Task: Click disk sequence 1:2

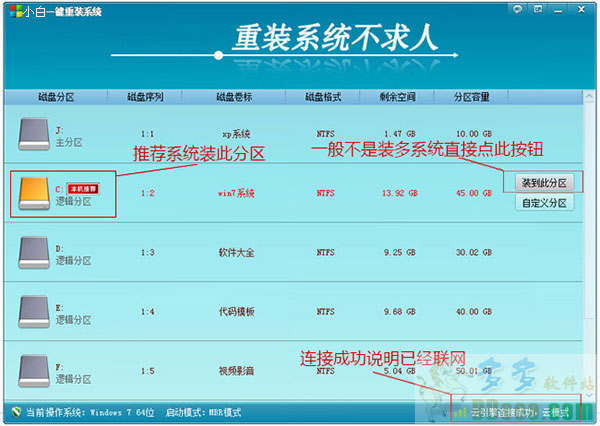Action: (x=147, y=193)
